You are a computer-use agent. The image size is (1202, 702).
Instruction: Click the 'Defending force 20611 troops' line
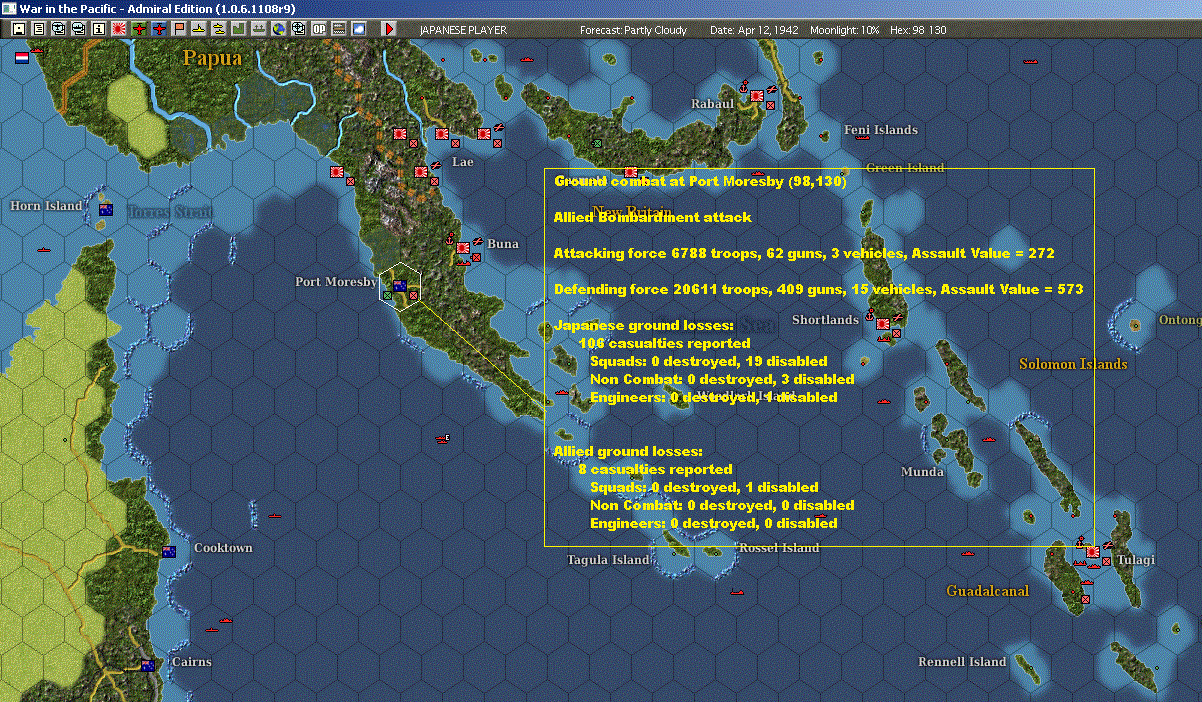point(819,289)
